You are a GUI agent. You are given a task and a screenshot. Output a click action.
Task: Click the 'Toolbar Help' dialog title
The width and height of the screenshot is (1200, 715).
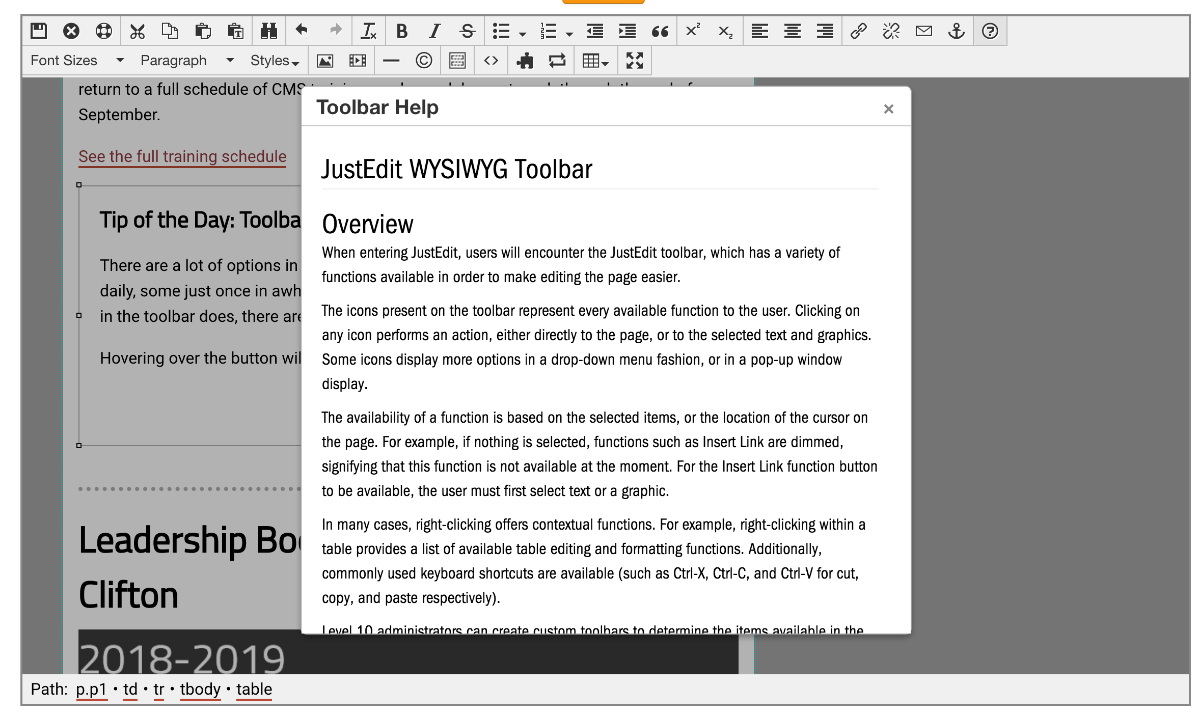[377, 107]
